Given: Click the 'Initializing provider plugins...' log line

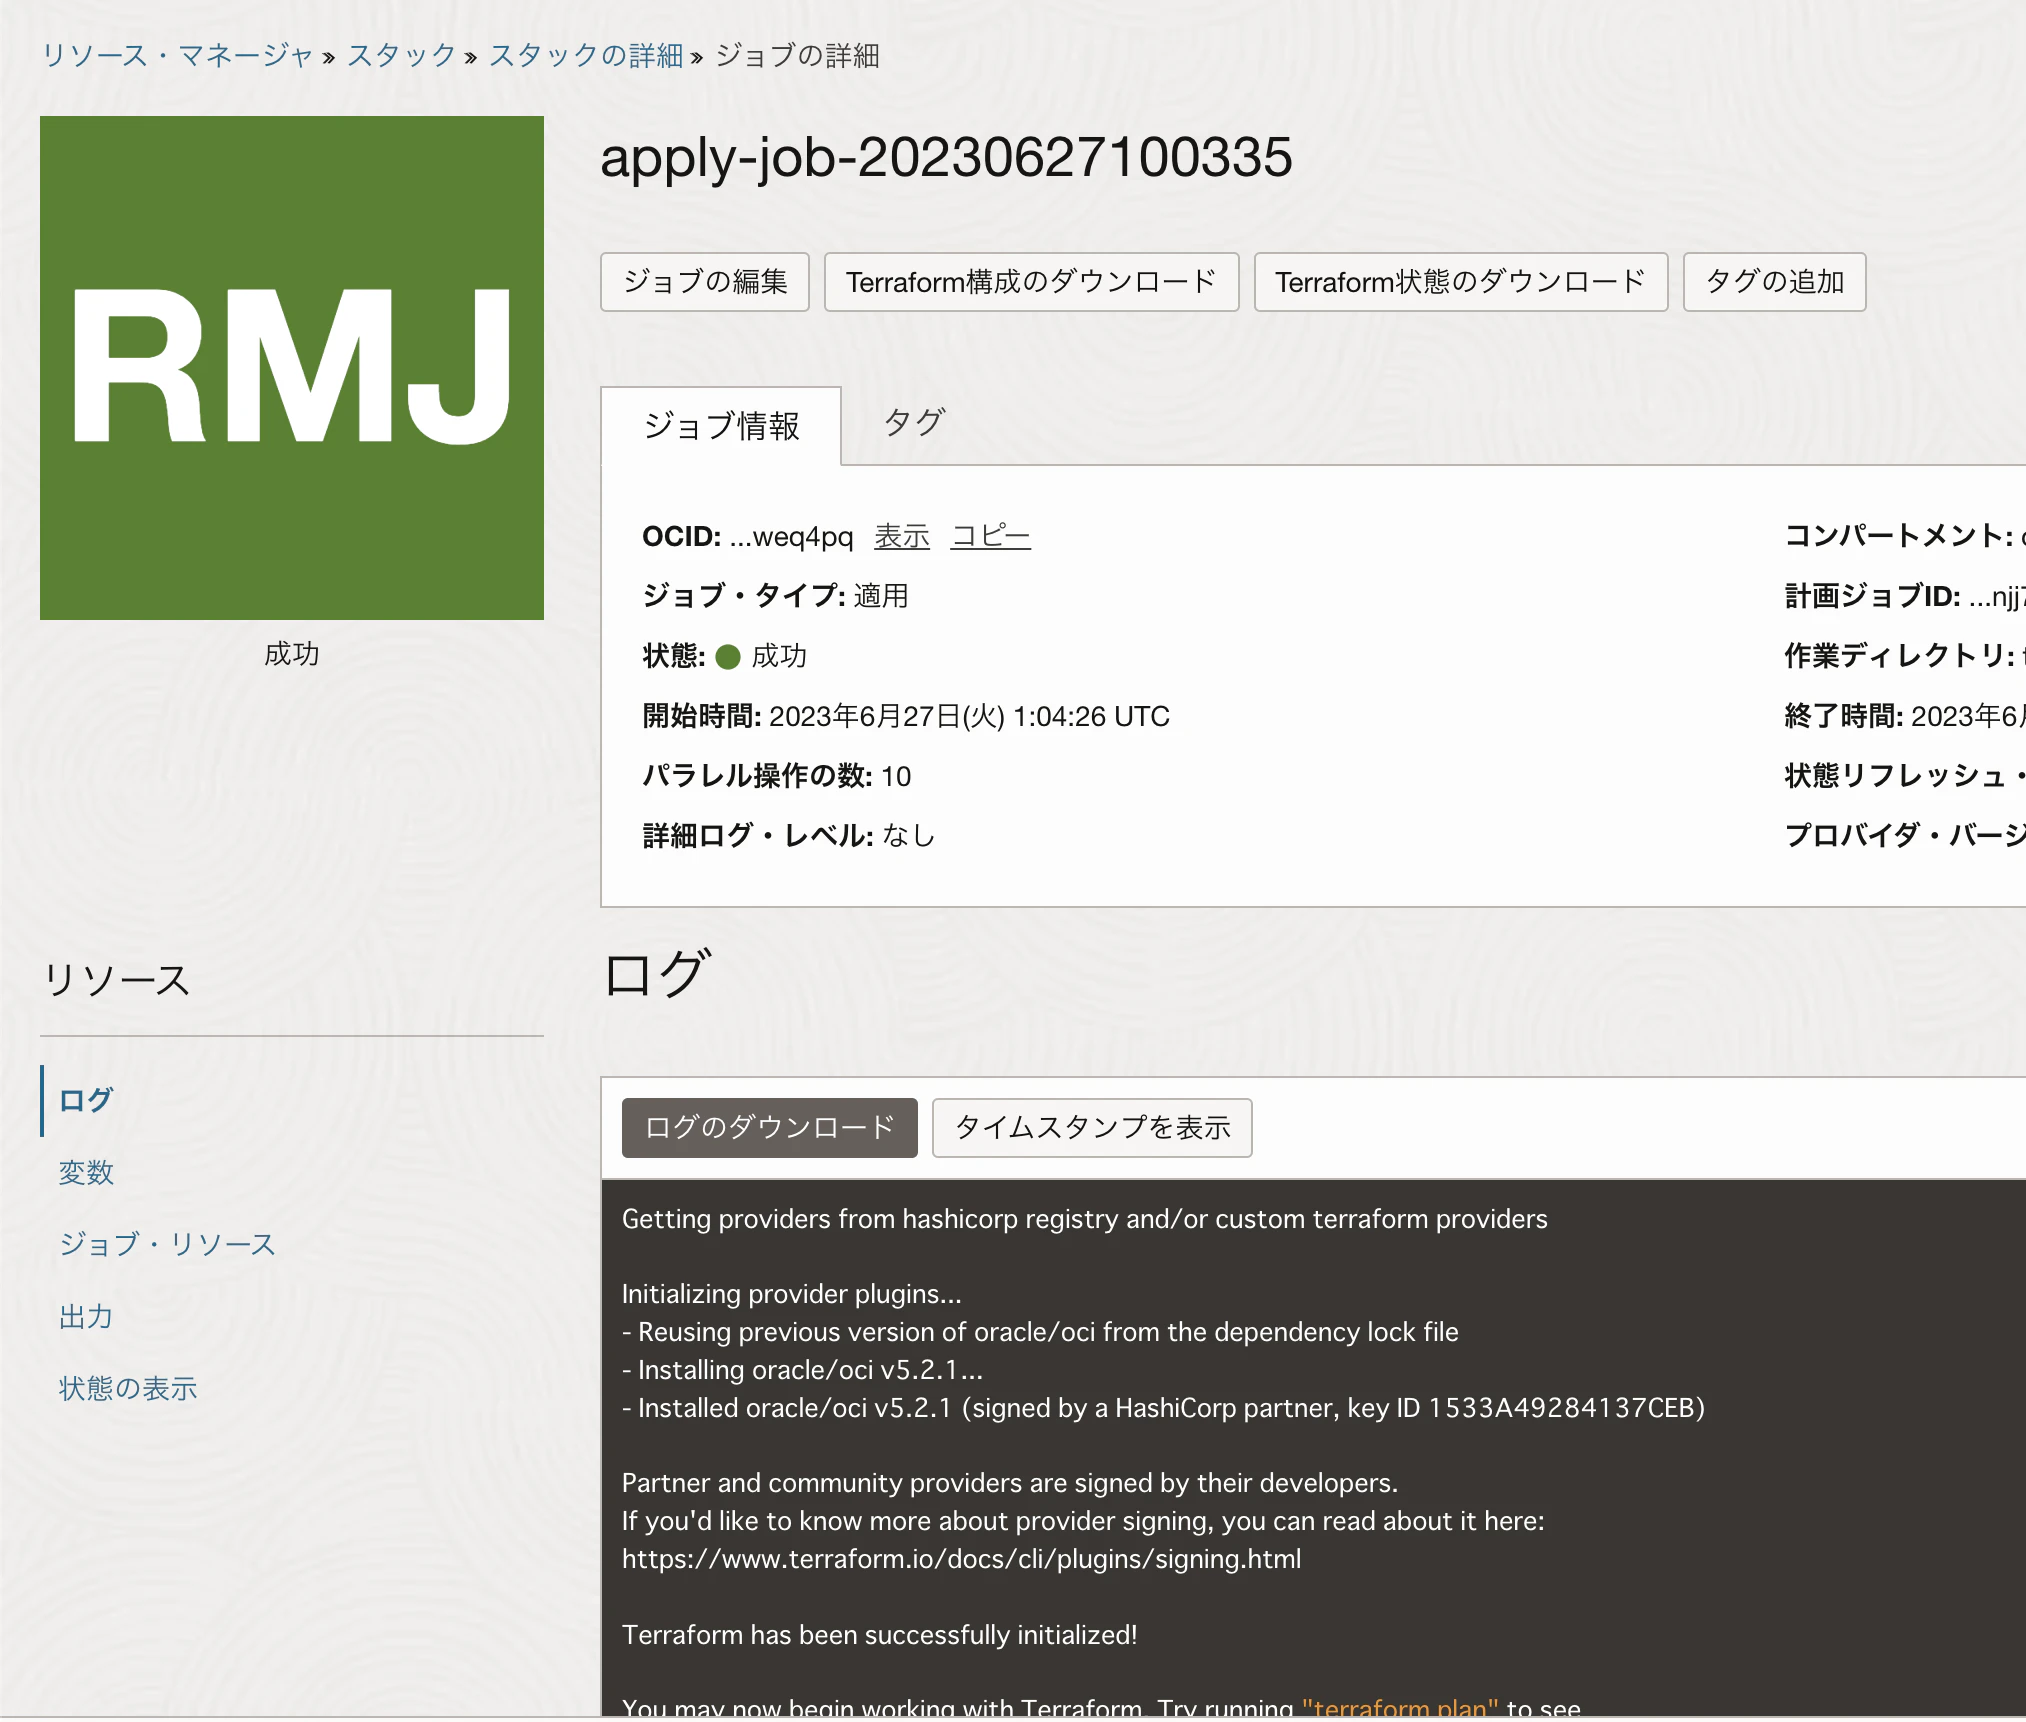Looking at the screenshot, I should coord(791,1294).
